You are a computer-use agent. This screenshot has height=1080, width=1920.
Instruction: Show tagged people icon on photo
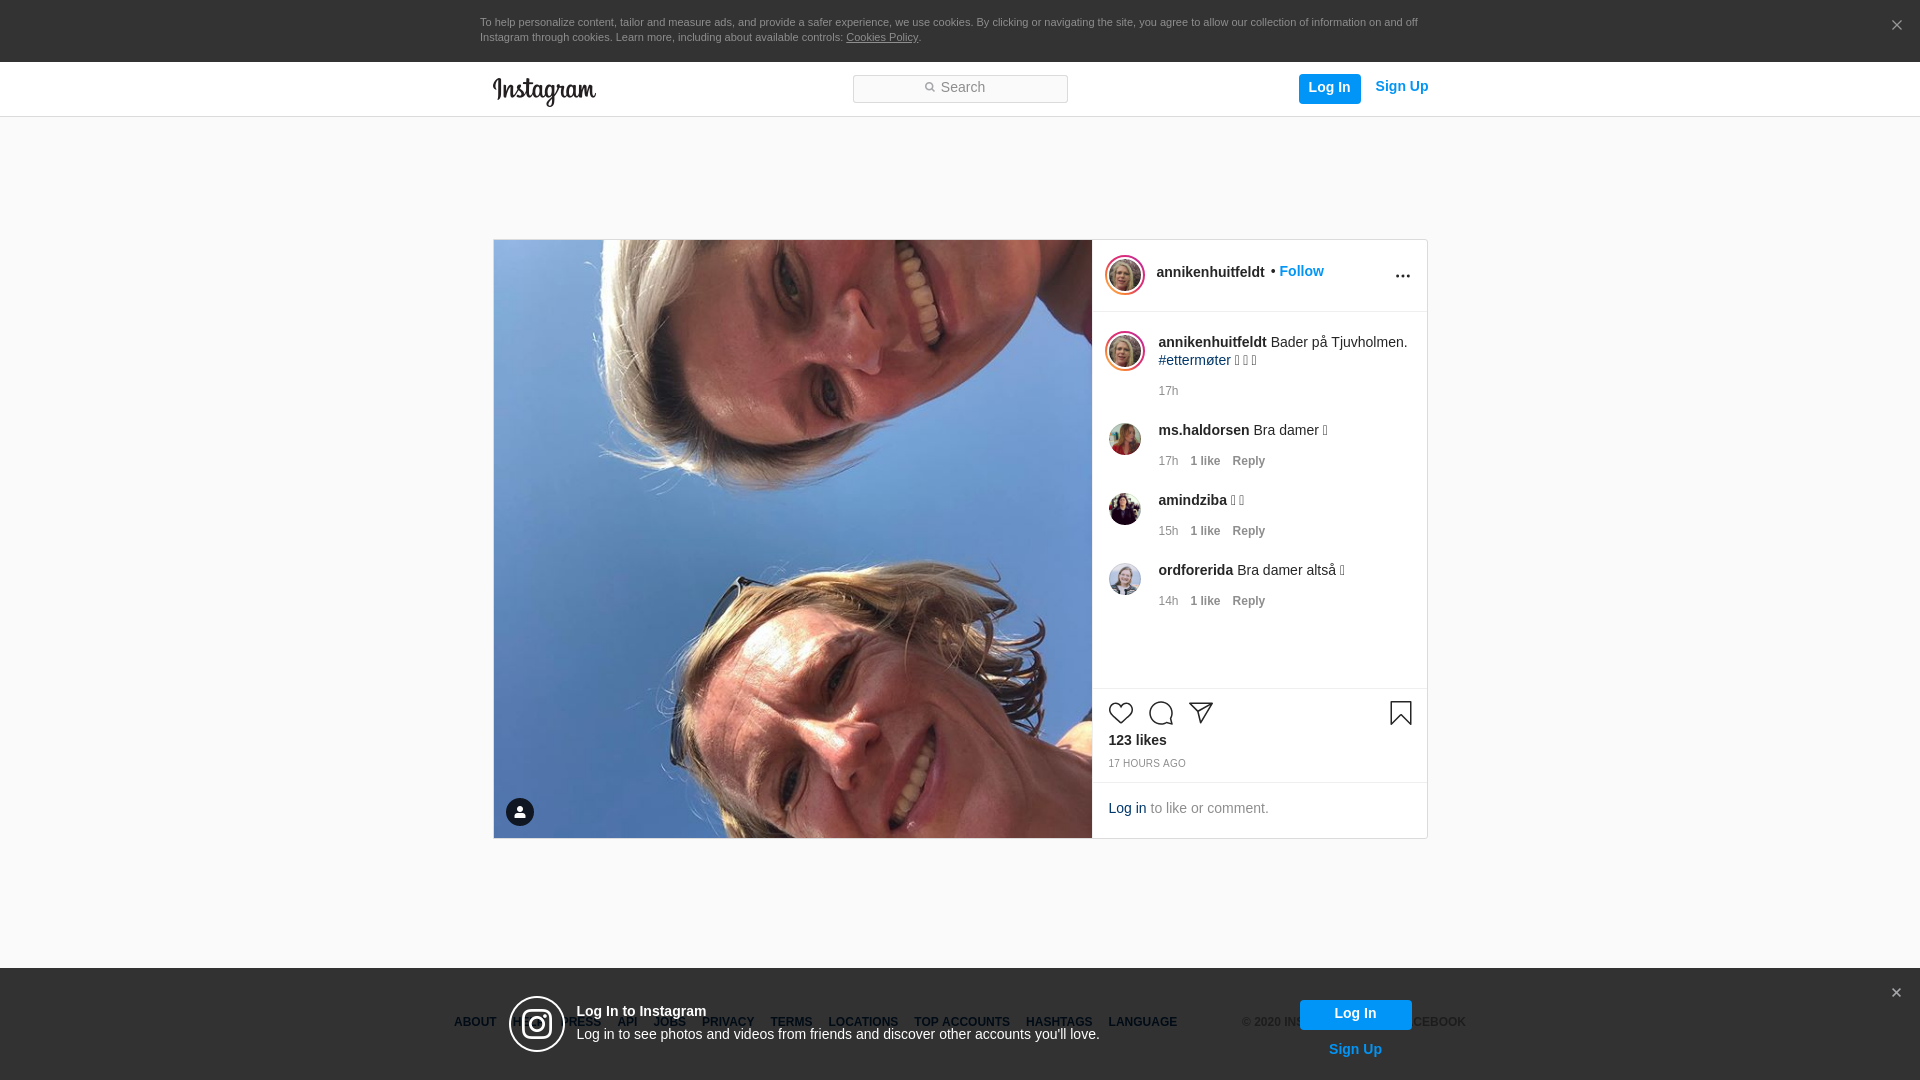click(x=519, y=812)
